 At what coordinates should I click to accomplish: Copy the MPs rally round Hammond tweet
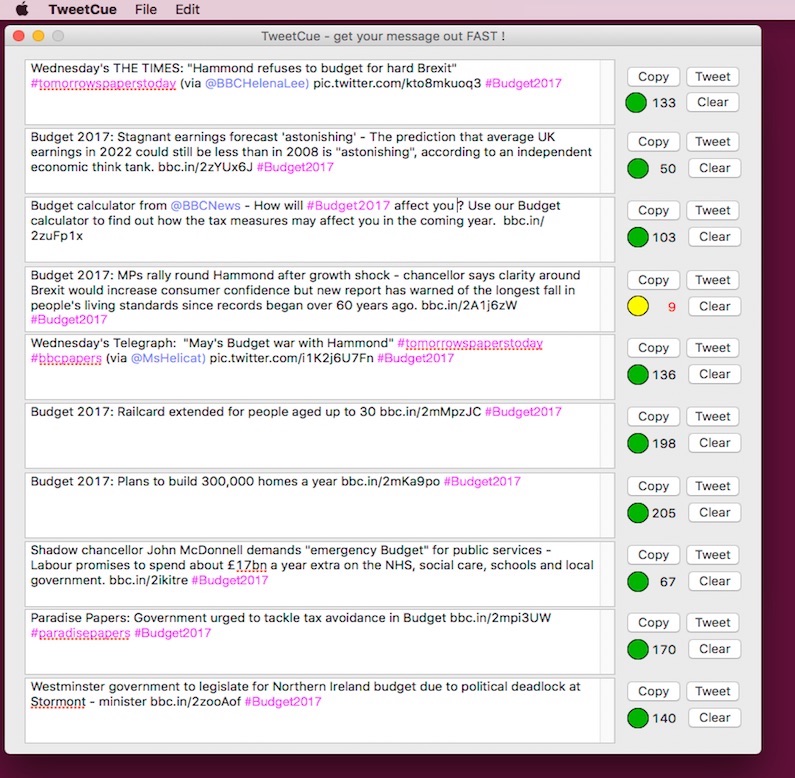[x=653, y=280]
